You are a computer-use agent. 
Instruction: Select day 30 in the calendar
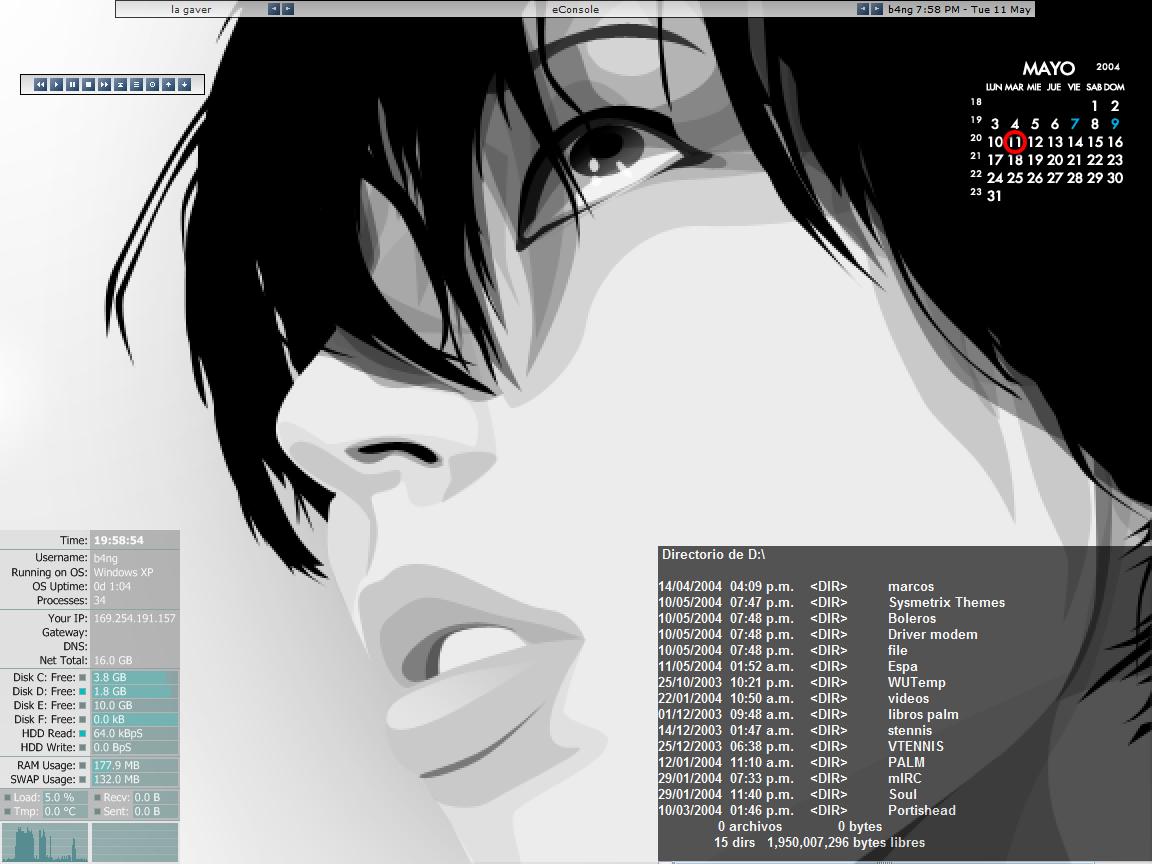click(x=1115, y=178)
